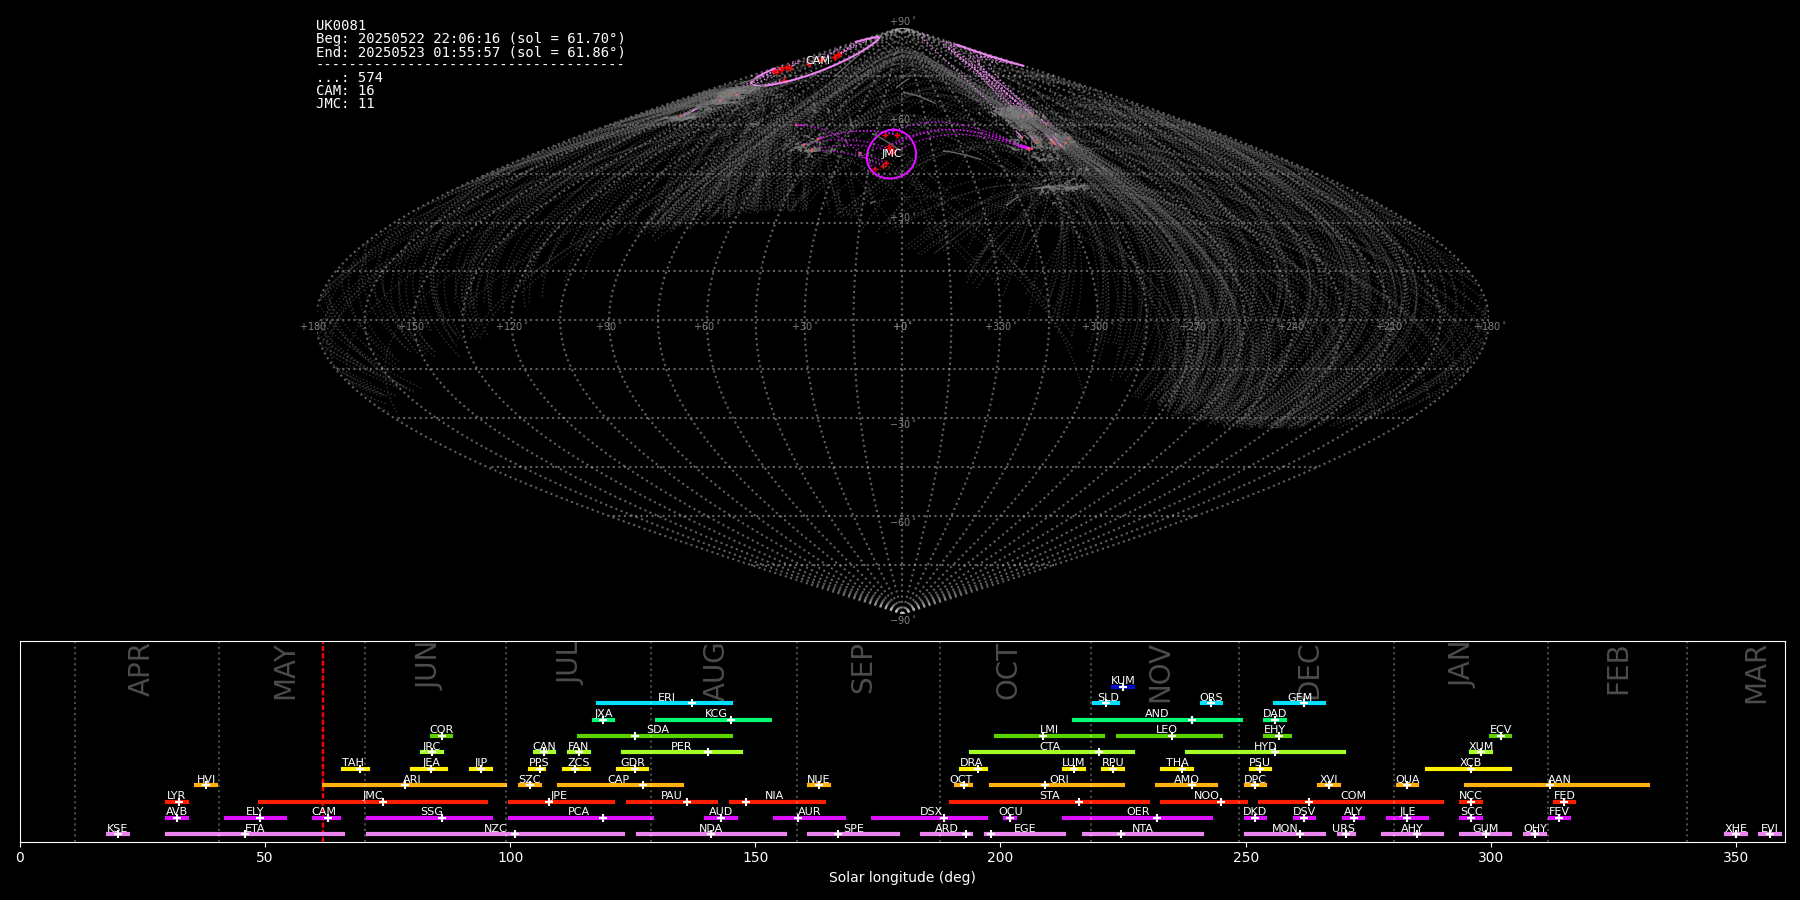This screenshot has width=1800, height=900.
Task: Select the End: 20250523 01:55:57 line
Action: (470, 52)
